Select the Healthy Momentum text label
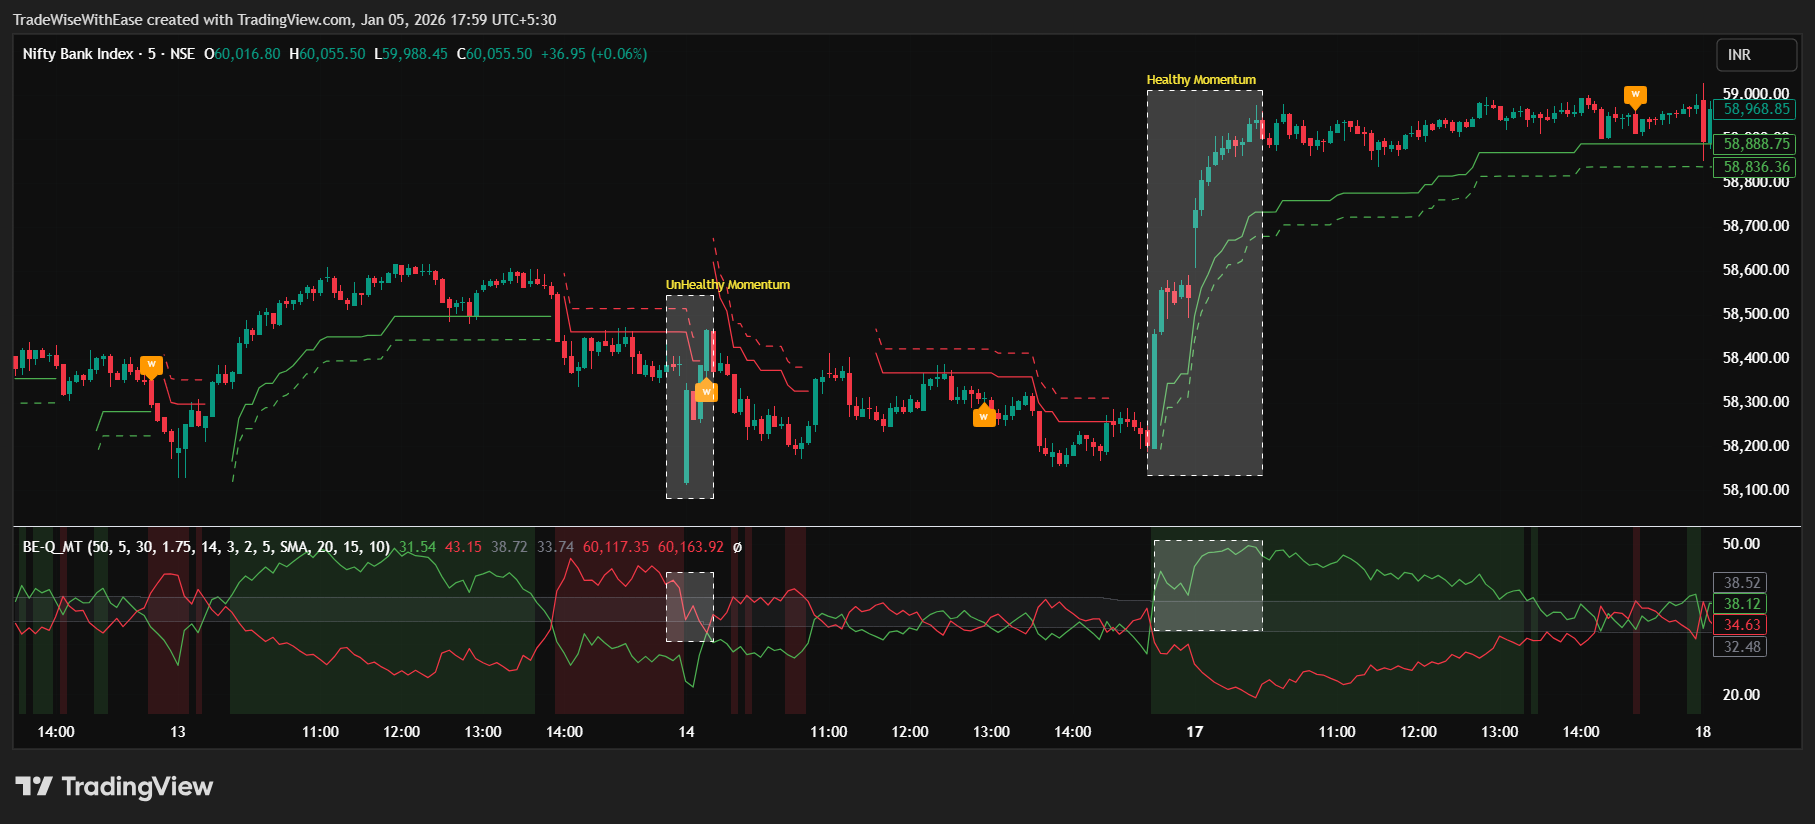 (x=1201, y=80)
